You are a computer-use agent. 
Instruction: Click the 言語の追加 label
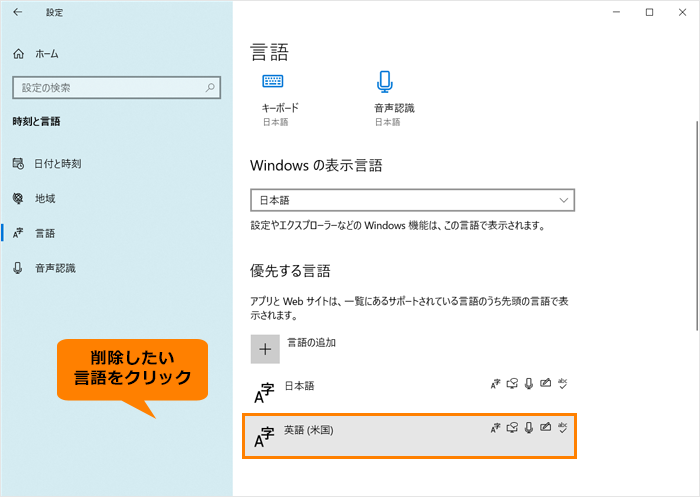311,343
